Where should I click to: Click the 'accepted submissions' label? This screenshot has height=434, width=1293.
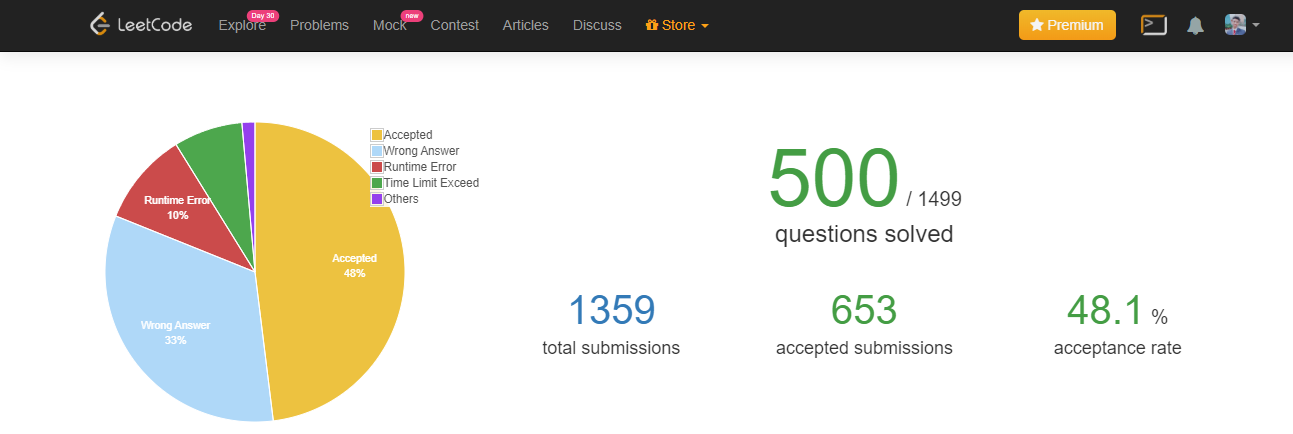[x=864, y=349]
